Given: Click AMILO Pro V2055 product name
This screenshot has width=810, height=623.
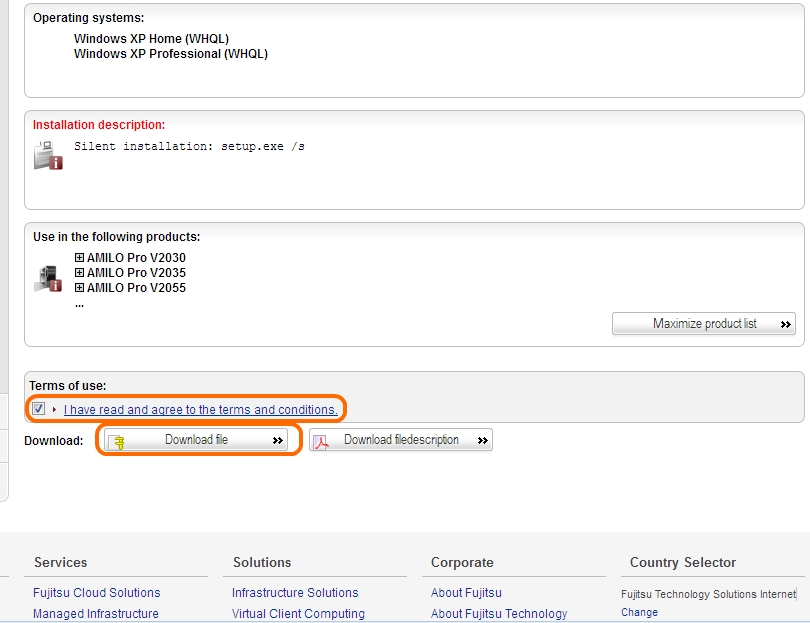Looking at the screenshot, I should click(x=136, y=287).
